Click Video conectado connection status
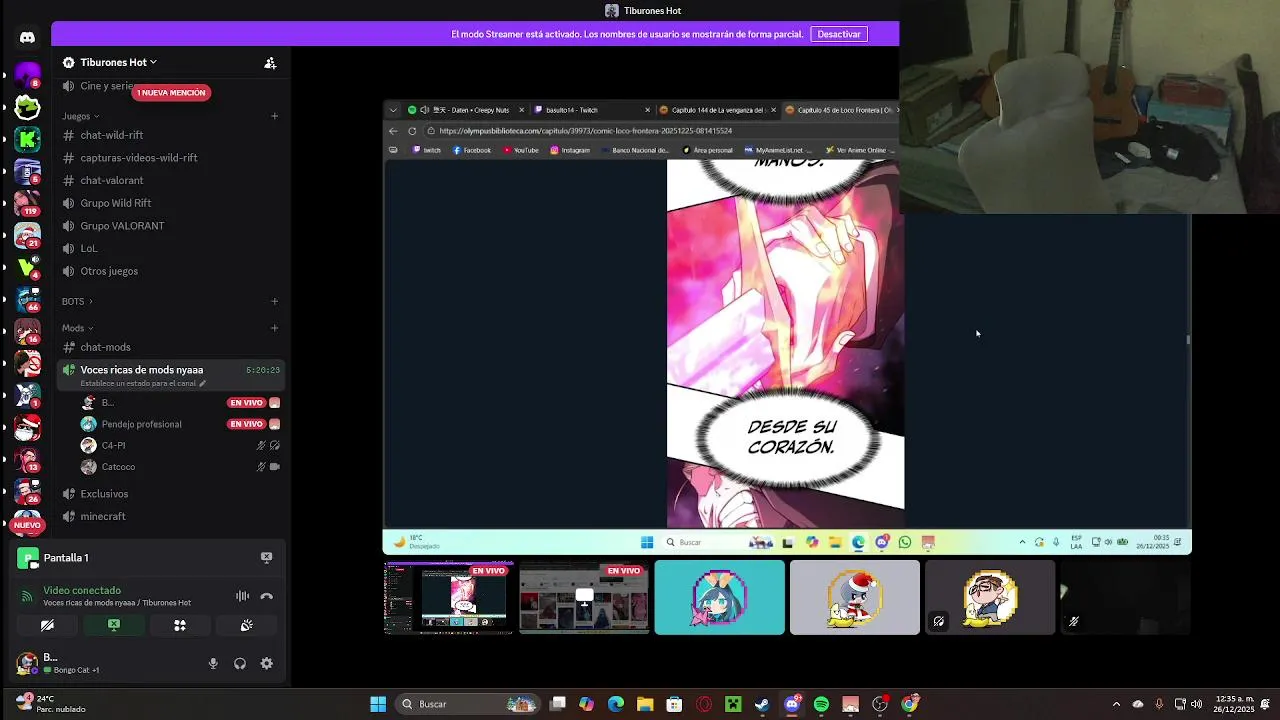 [82, 590]
